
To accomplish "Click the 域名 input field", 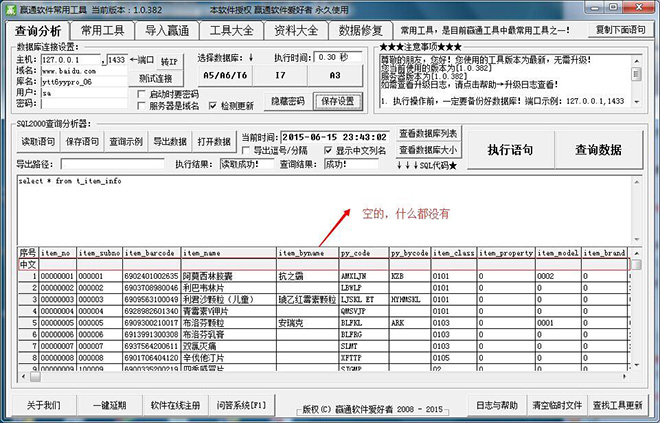I will [84, 71].
